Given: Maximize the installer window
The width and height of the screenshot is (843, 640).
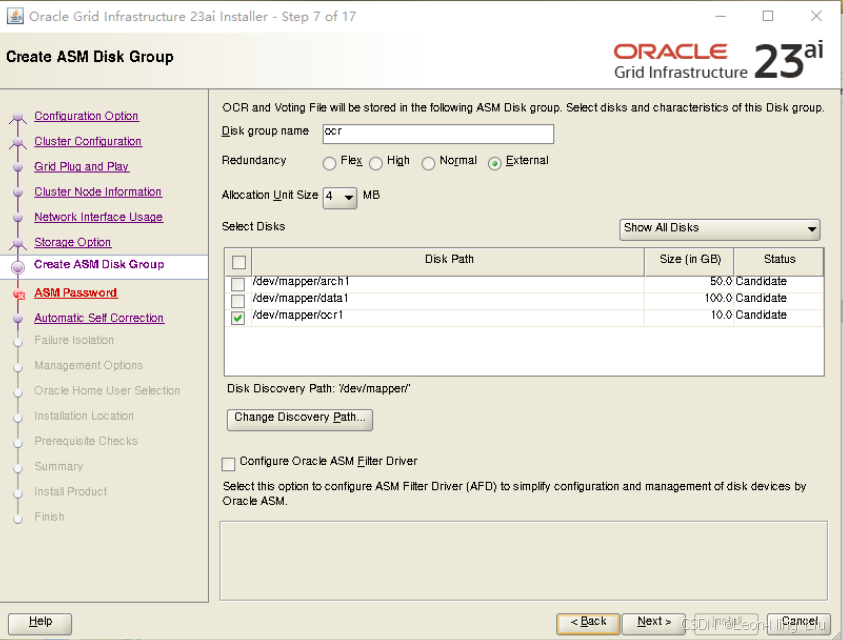Looking at the screenshot, I should (x=768, y=16).
